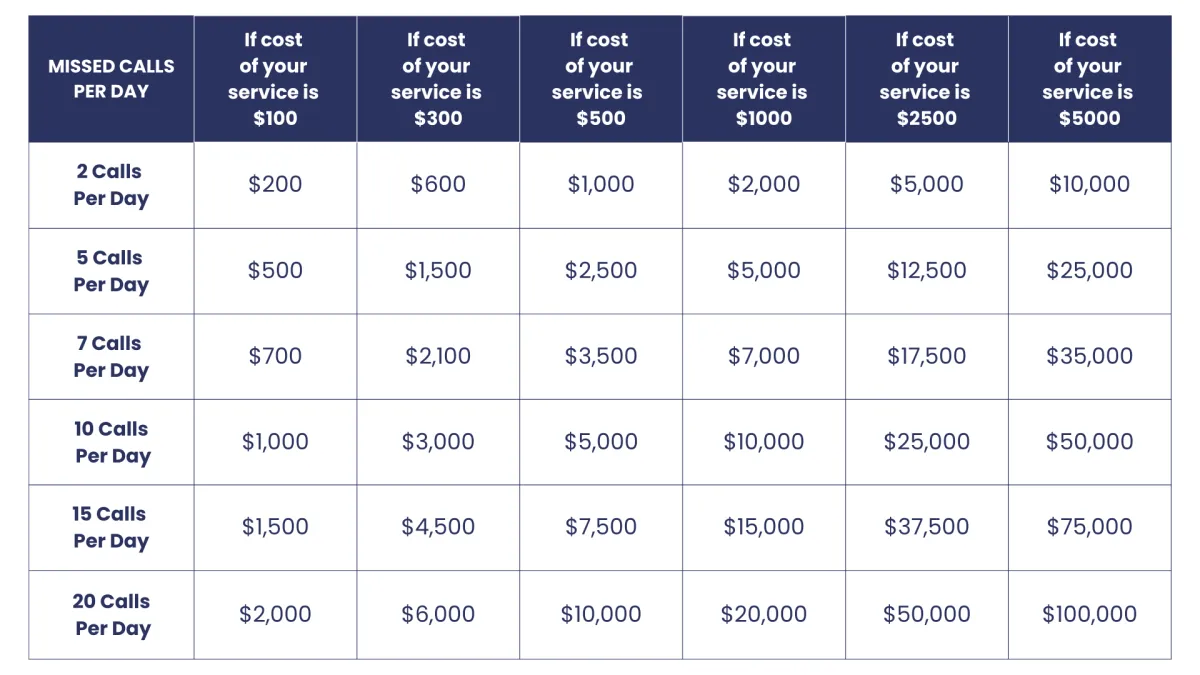The width and height of the screenshot is (1200, 675).
Task: Click the 15 Calls Per Day row label
Action: tap(111, 528)
